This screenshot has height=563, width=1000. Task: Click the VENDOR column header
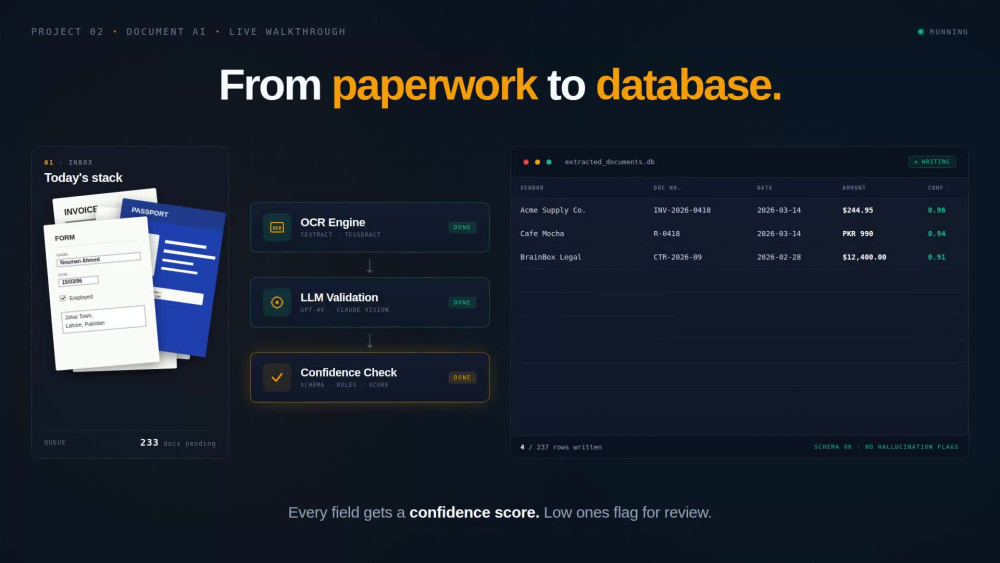532,188
